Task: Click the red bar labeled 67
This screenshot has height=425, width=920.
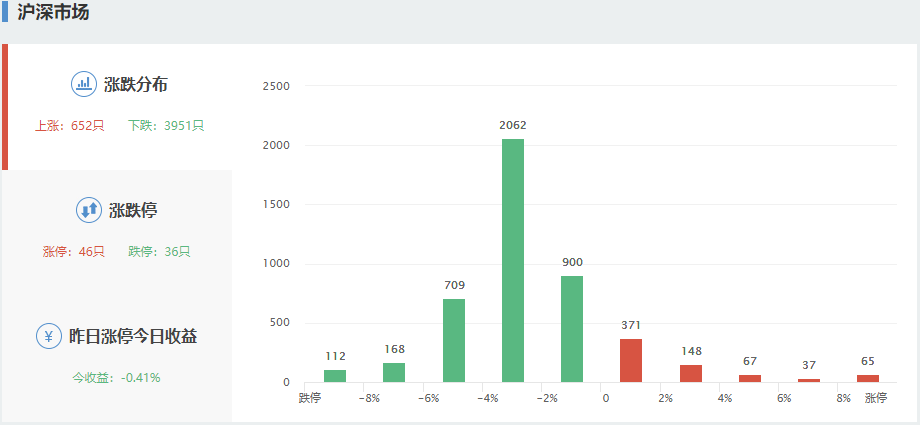Action: coord(750,379)
